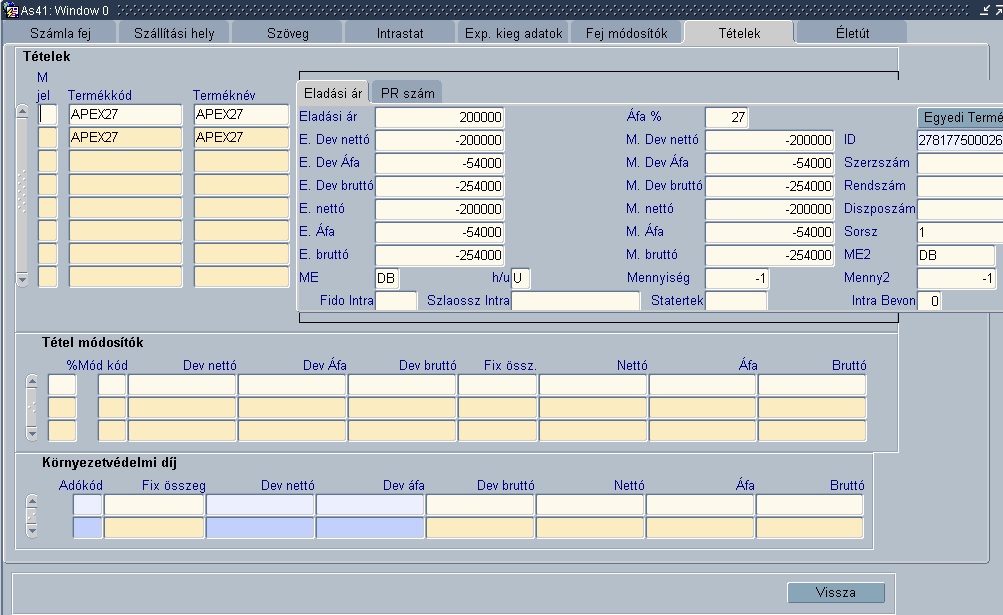
Task: Click Környezetvédelmi díj scroll up arrow
Action: (x=32, y=500)
